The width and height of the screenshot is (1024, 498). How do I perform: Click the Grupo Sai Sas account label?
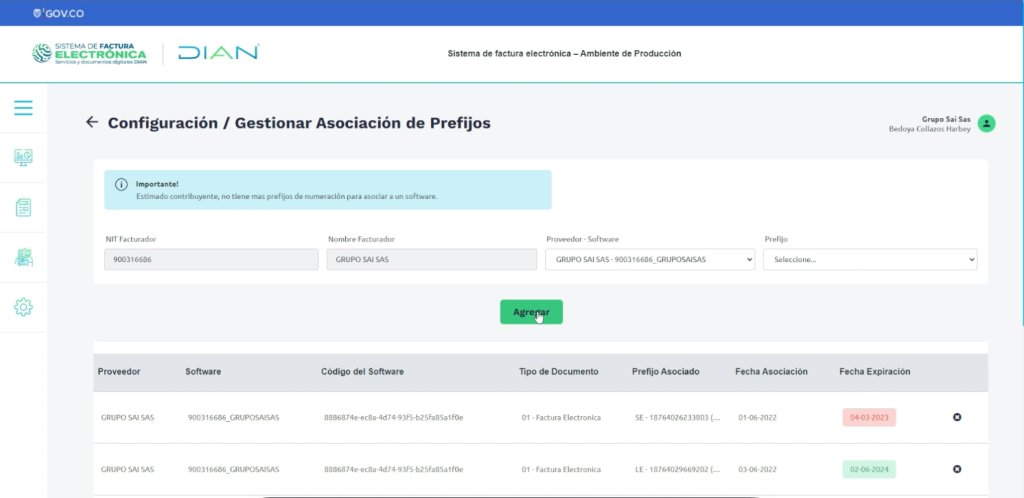(946, 119)
